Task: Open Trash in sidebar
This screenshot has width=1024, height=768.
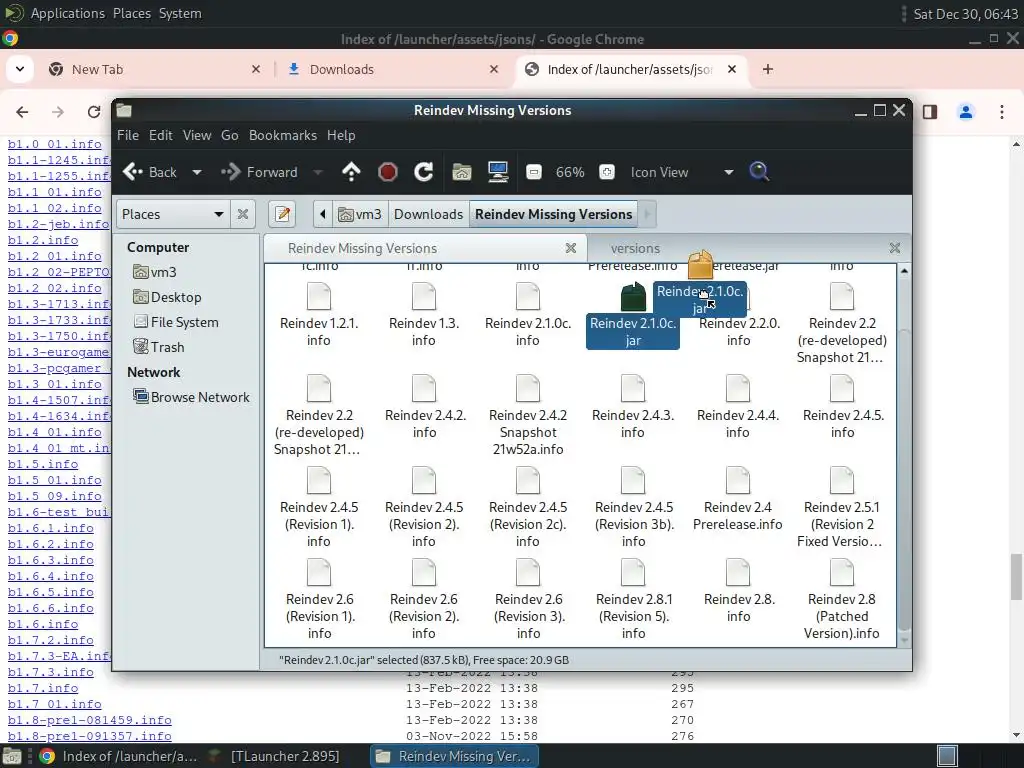Action: (x=159, y=347)
